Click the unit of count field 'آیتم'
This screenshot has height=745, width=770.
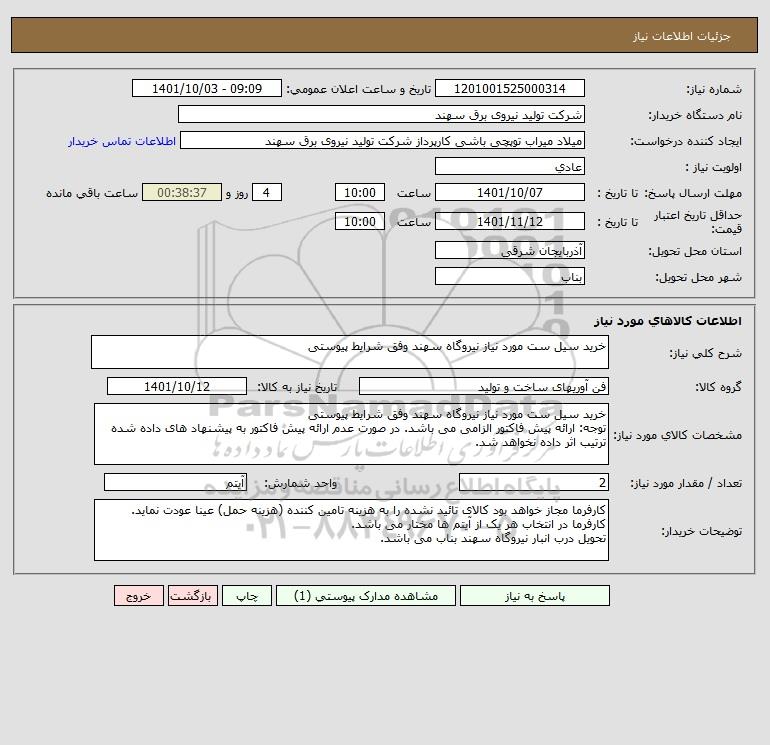coord(175,482)
